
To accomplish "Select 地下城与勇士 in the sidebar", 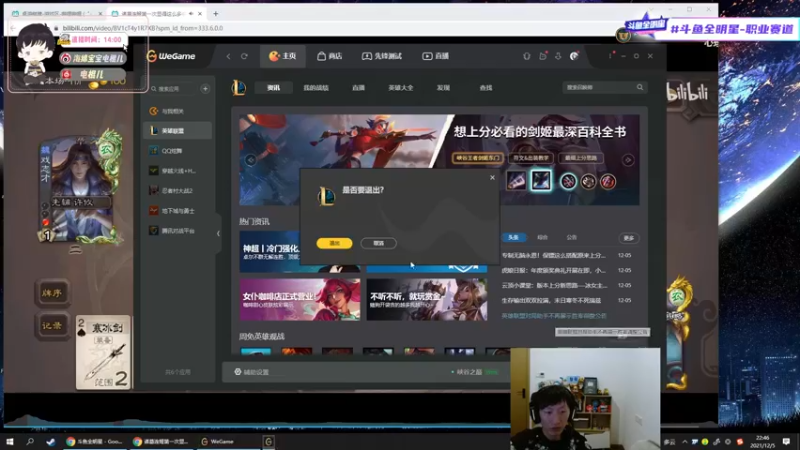I will tap(178, 211).
